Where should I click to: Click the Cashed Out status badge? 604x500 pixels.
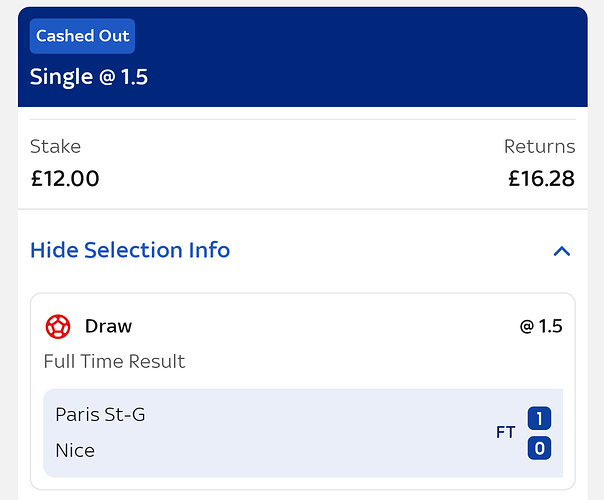[x=82, y=36]
